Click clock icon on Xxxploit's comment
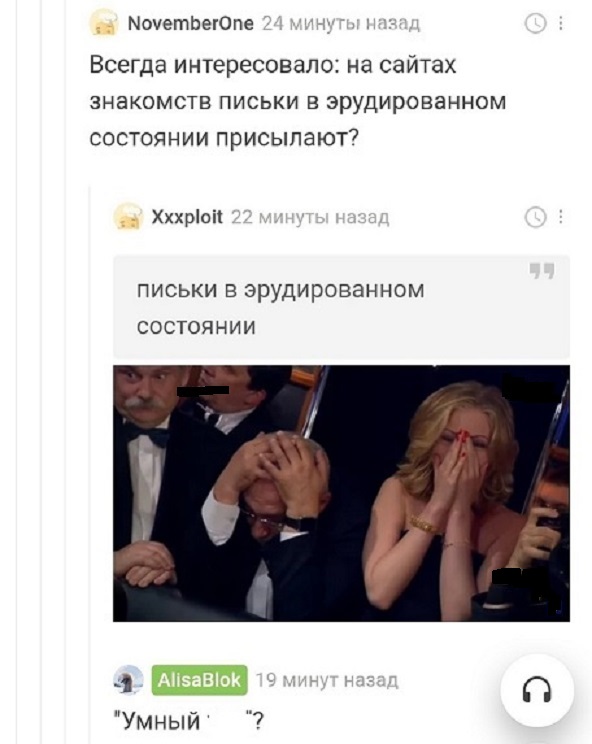Viewport: 592px width, 744px height. tap(536, 217)
